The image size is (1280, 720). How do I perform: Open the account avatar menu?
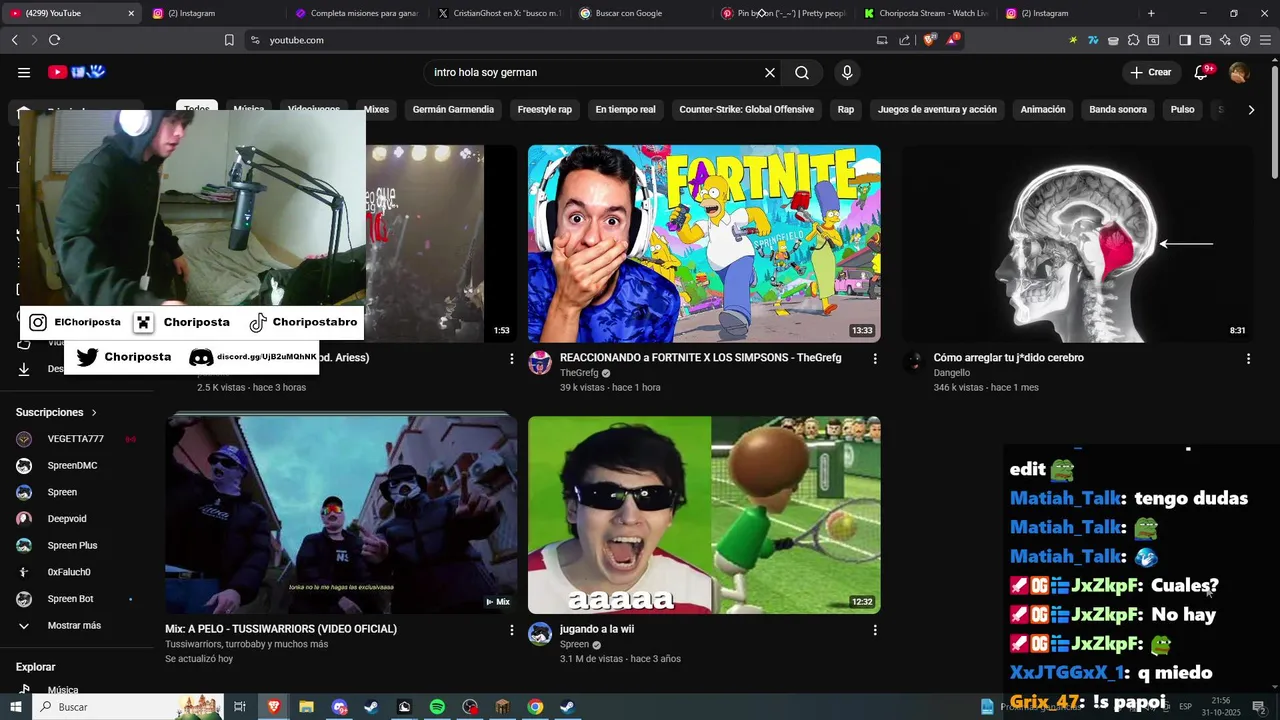point(1239,72)
